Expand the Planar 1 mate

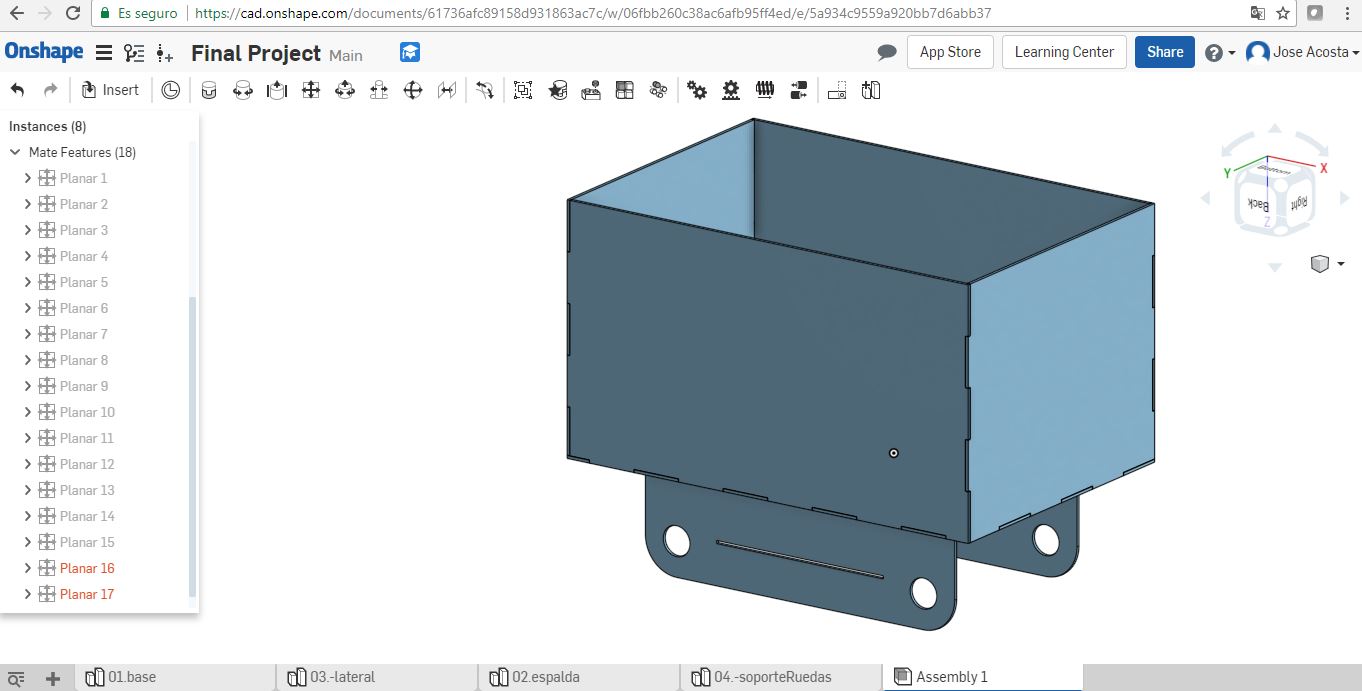28,178
